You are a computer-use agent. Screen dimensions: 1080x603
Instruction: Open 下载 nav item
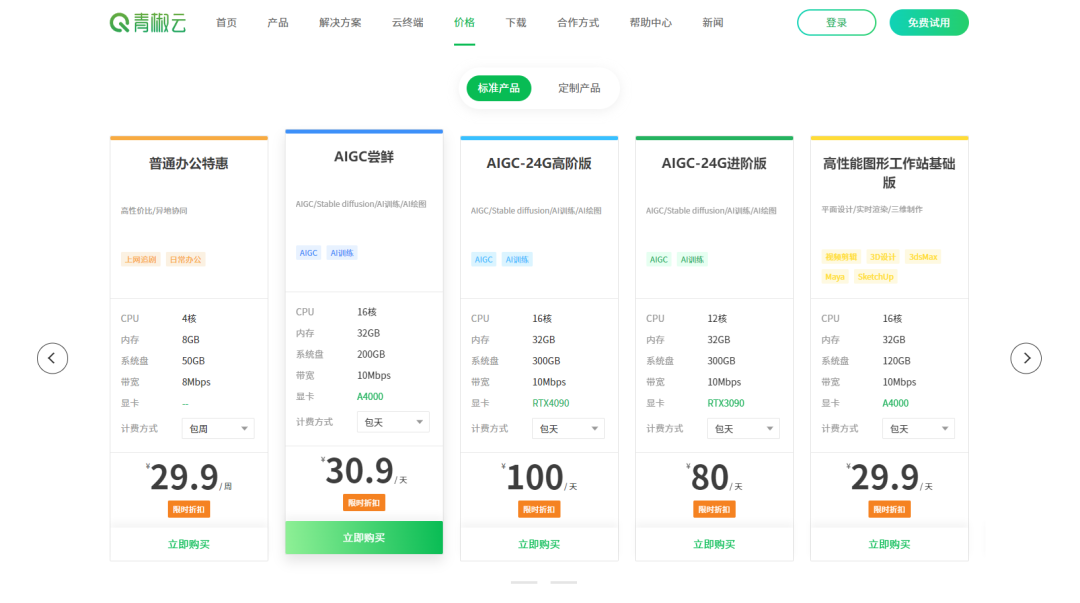(516, 23)
